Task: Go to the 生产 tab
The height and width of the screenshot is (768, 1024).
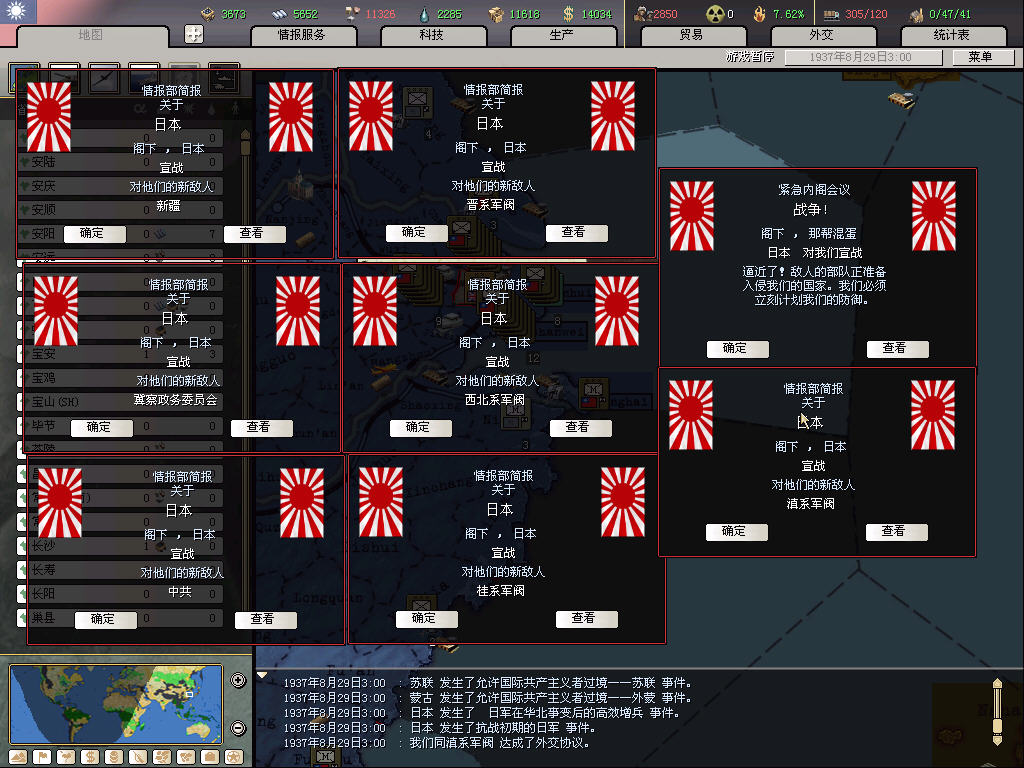Action: click(562, 35)
